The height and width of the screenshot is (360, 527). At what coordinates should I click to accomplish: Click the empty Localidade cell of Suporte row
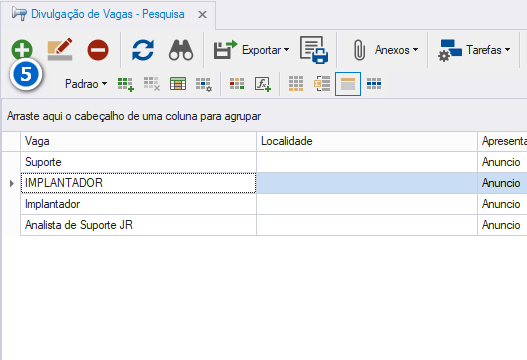367,162
